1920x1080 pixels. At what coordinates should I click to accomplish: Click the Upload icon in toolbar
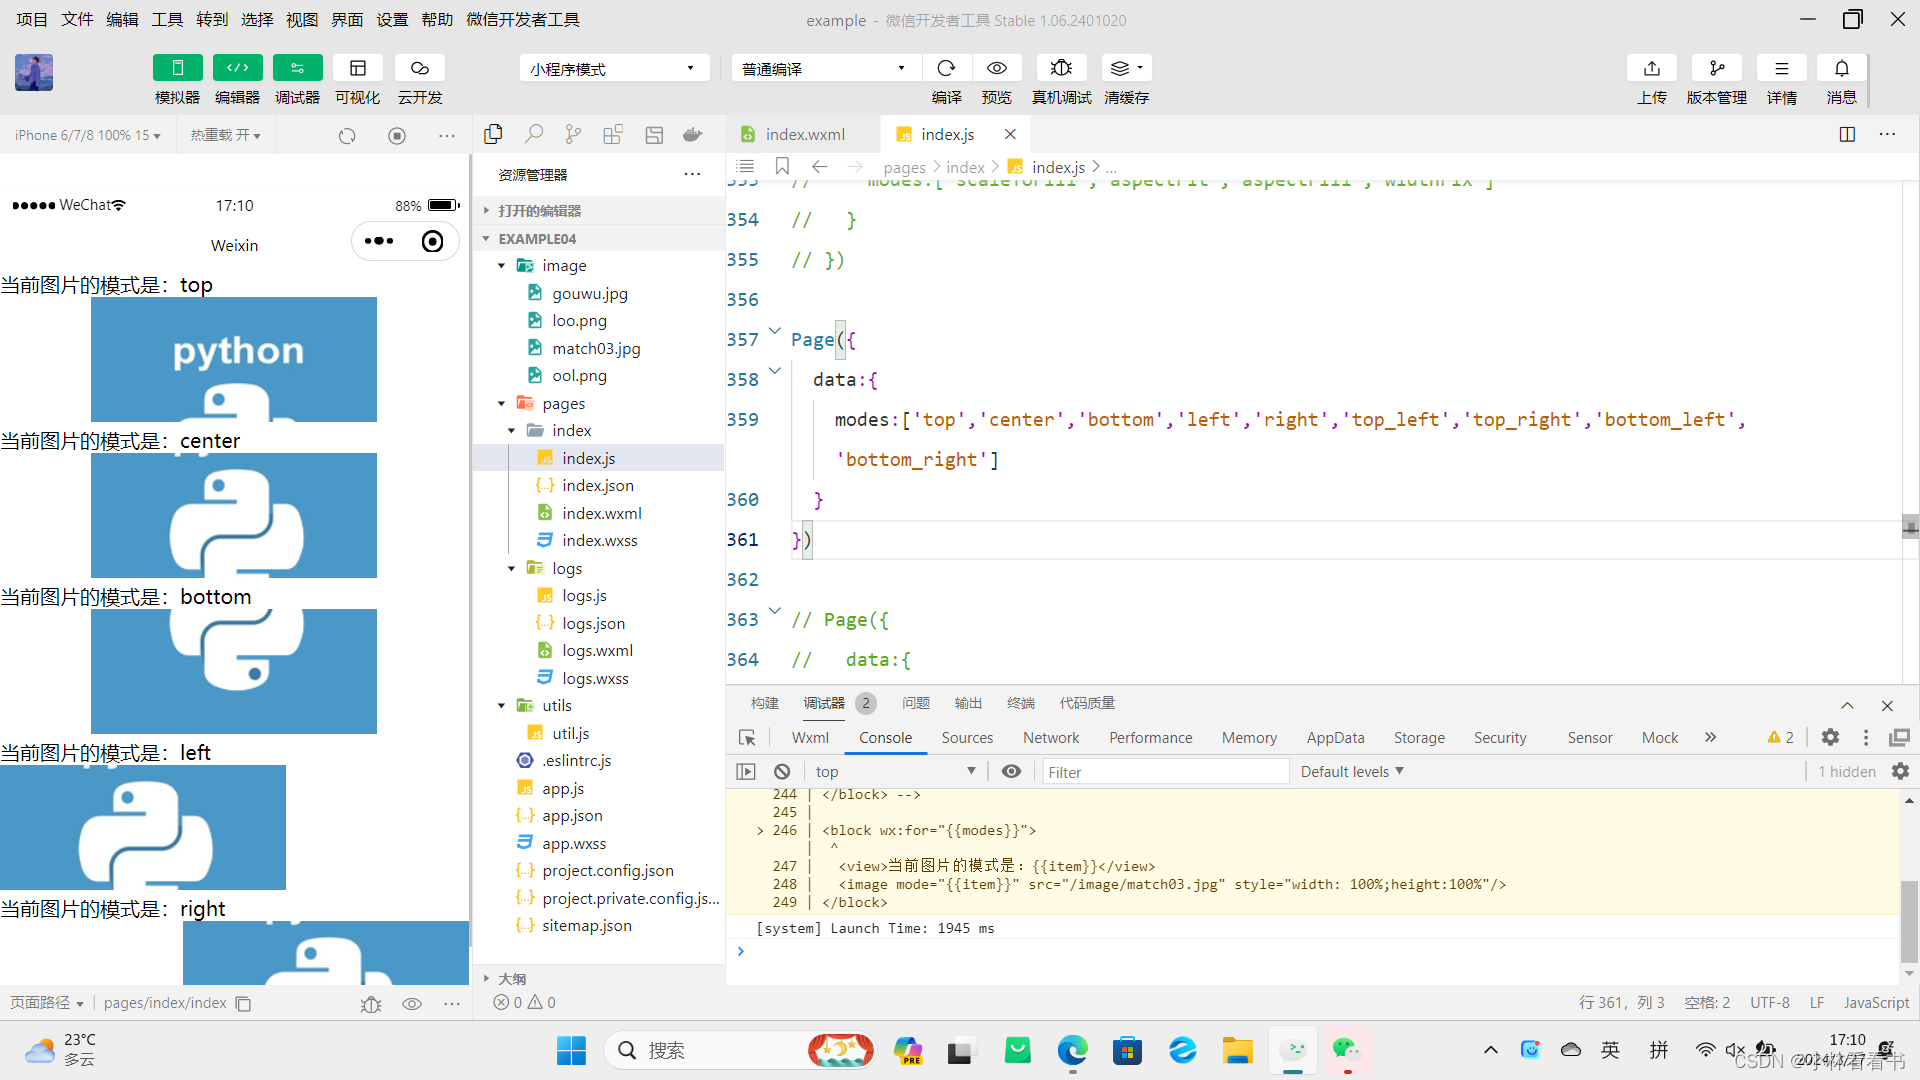point(1651,68)
